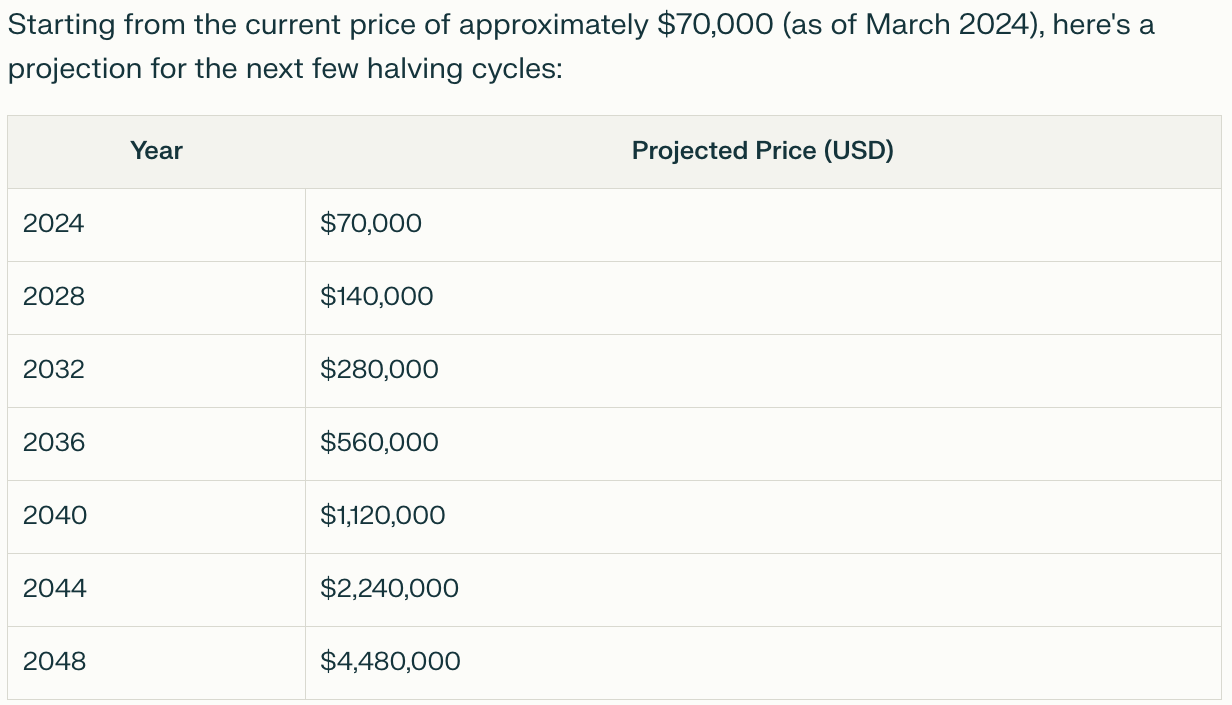Viewport: 1232px width, 705px height.
Task: Click the $280,000 price cell
Action: pyautogui.click(x=763, y=371)
